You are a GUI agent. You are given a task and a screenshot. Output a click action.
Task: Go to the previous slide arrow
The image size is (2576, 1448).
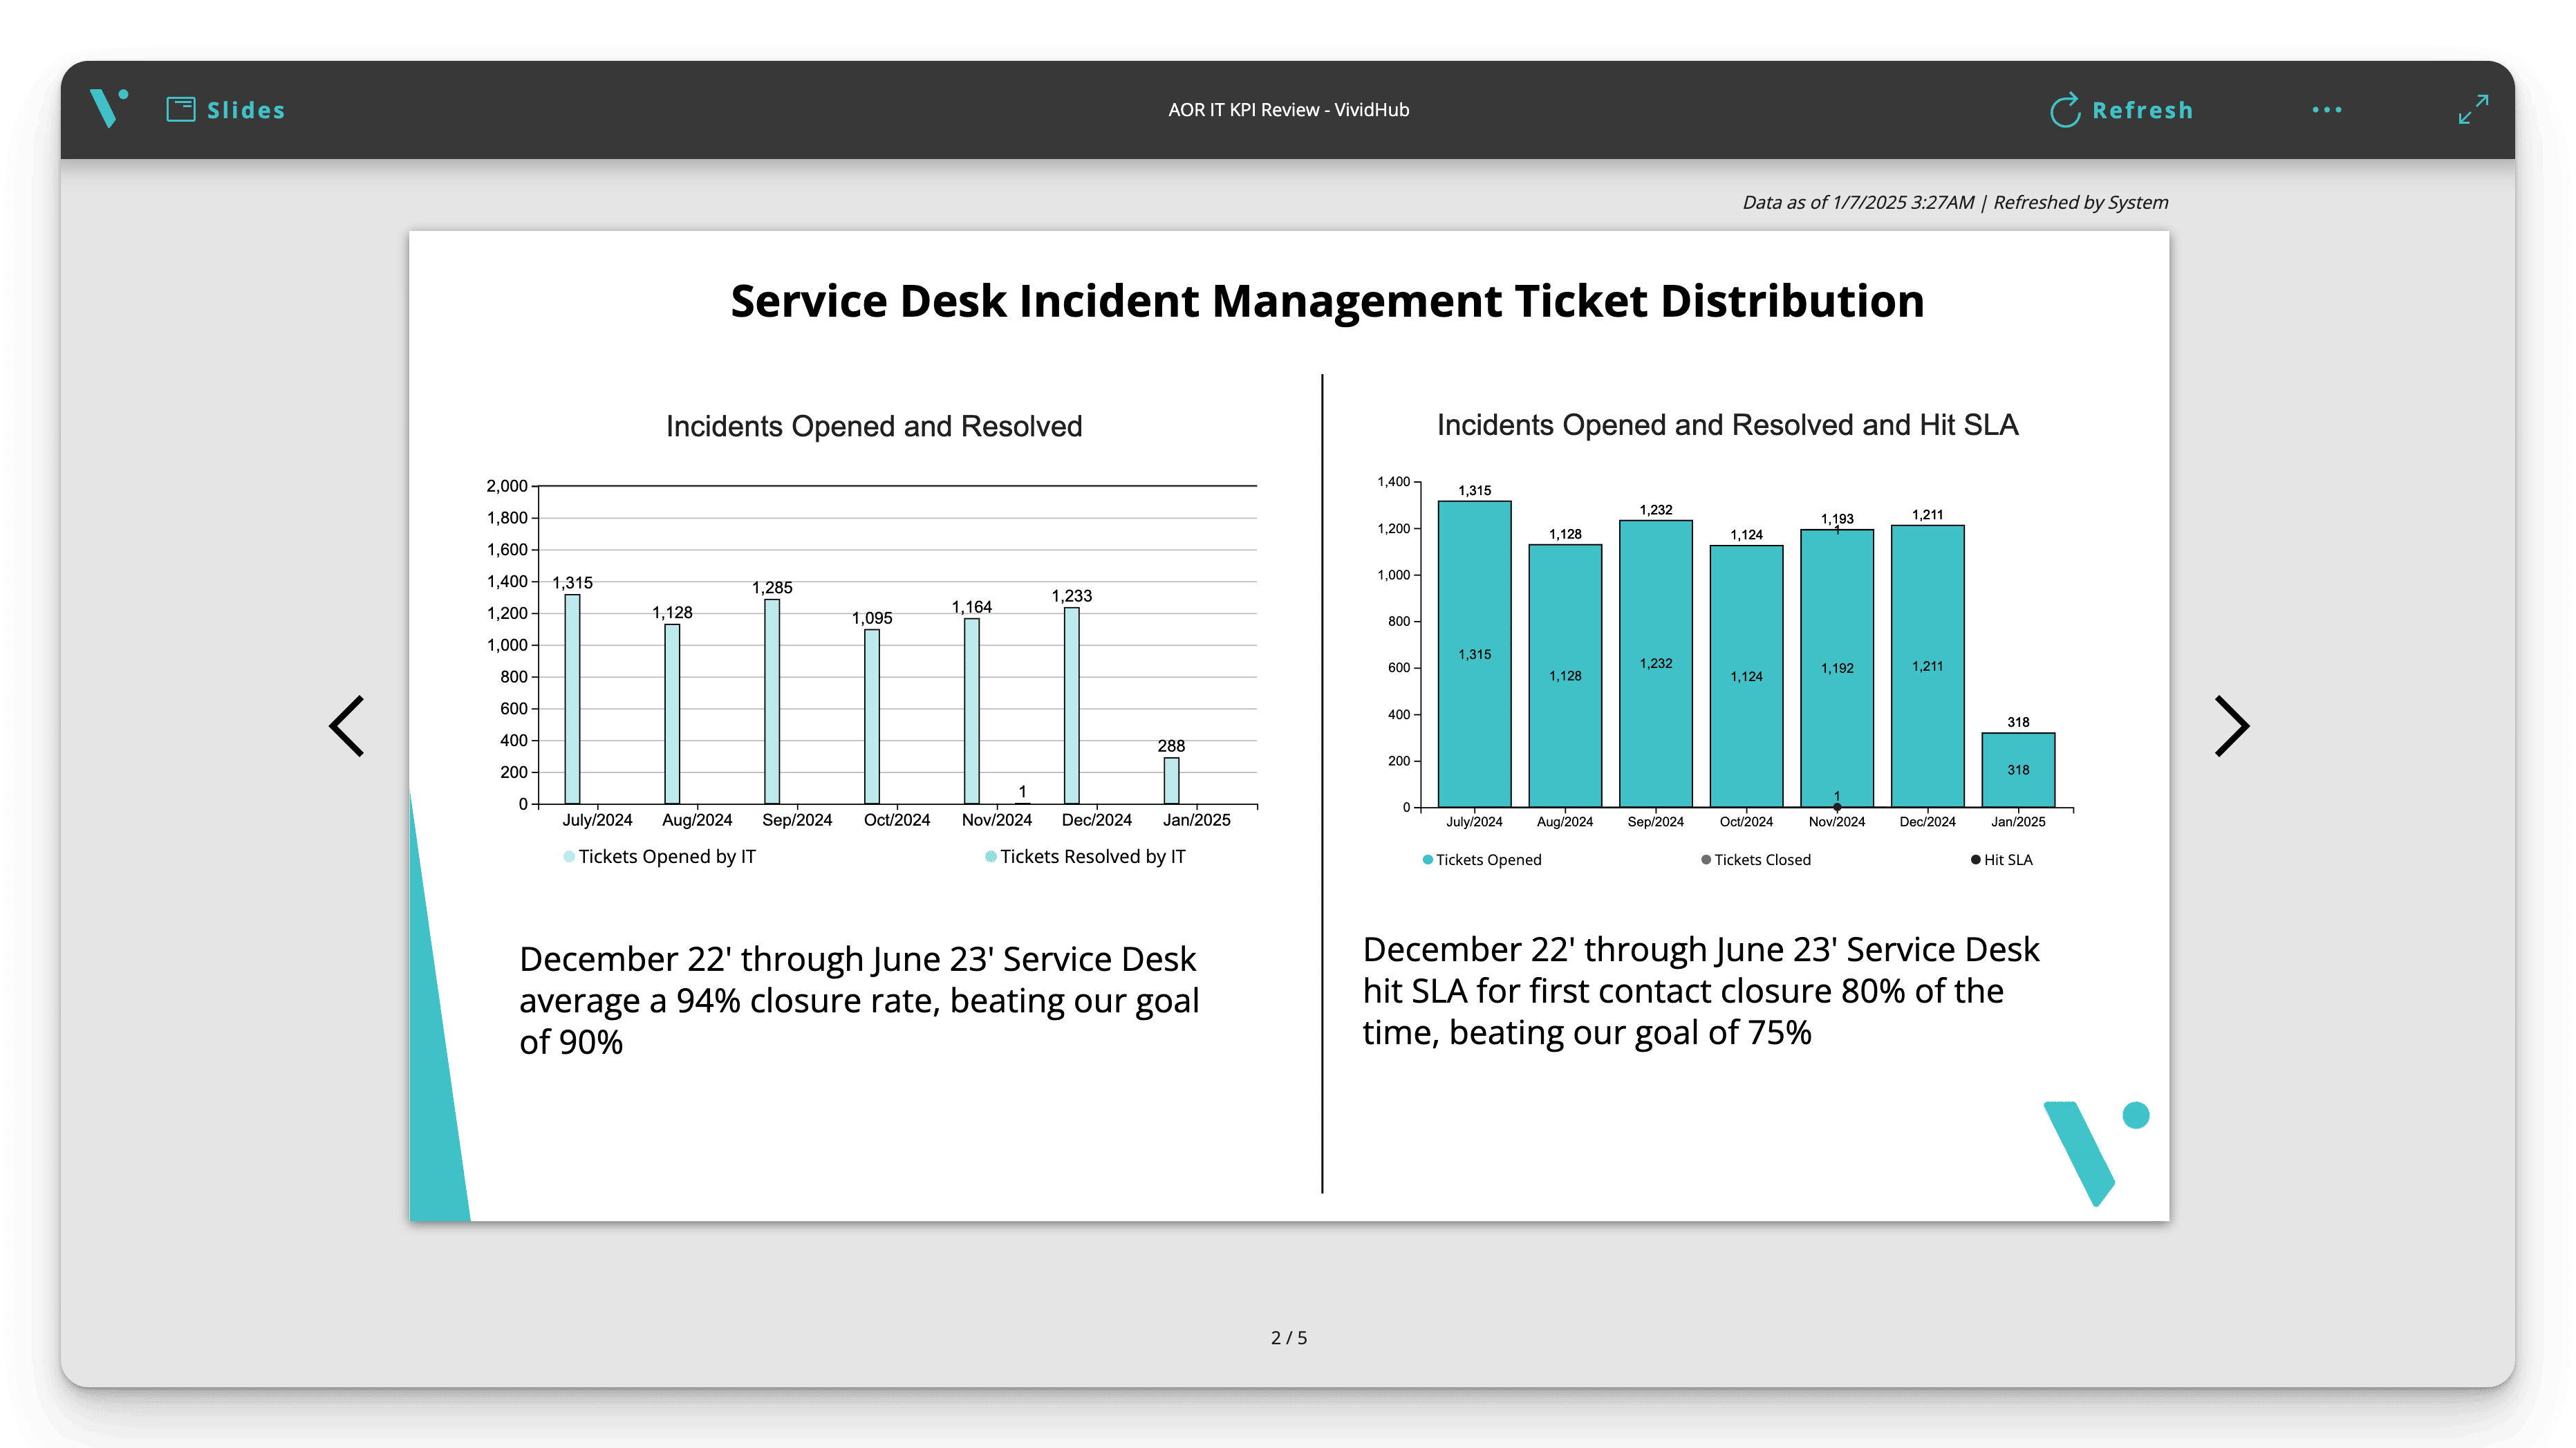347,726
